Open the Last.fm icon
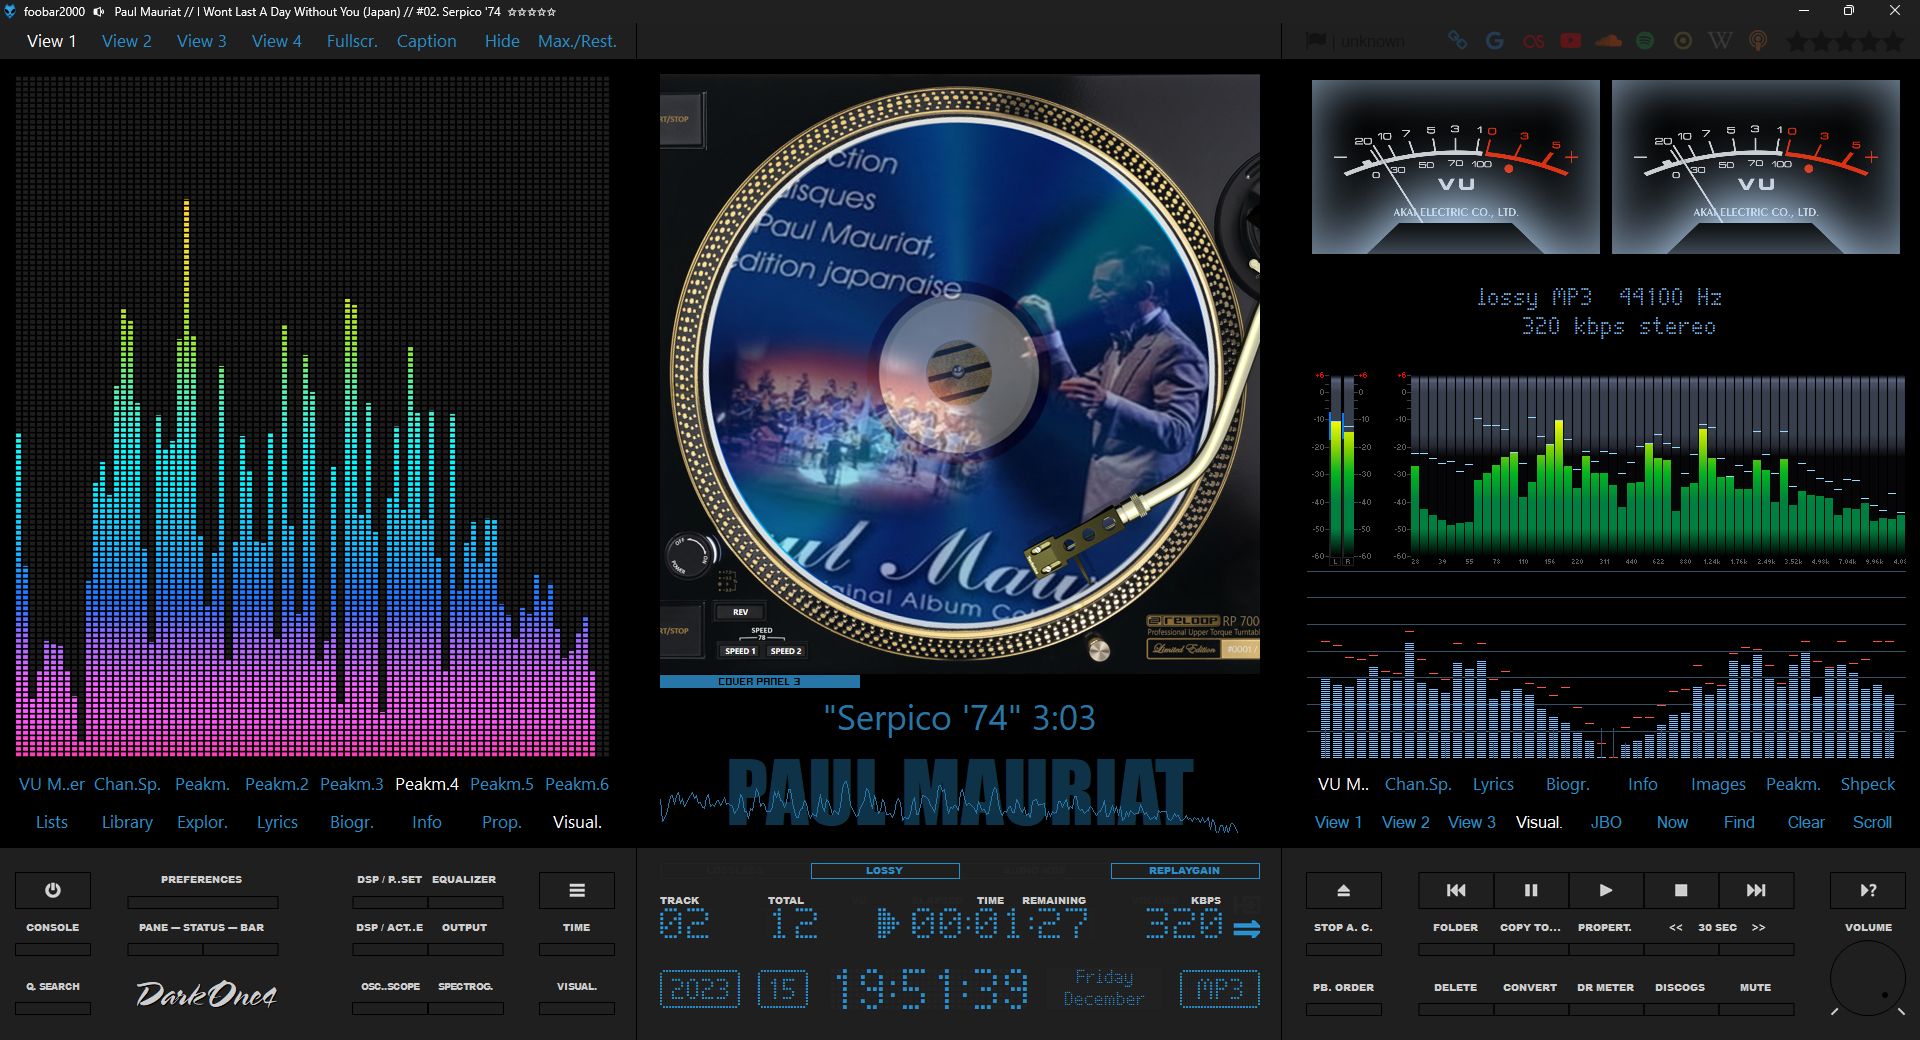1920x1040 pixels. (1533, 41)
